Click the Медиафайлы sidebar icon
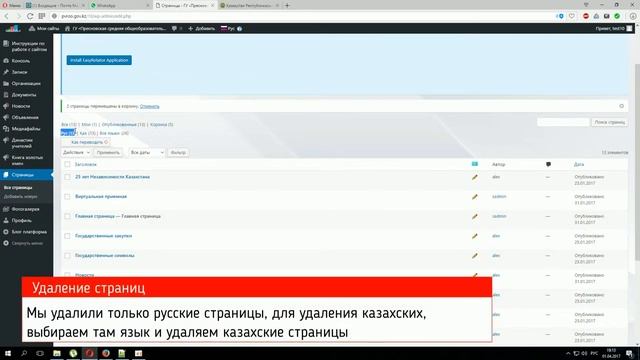 tap(6, 129)
